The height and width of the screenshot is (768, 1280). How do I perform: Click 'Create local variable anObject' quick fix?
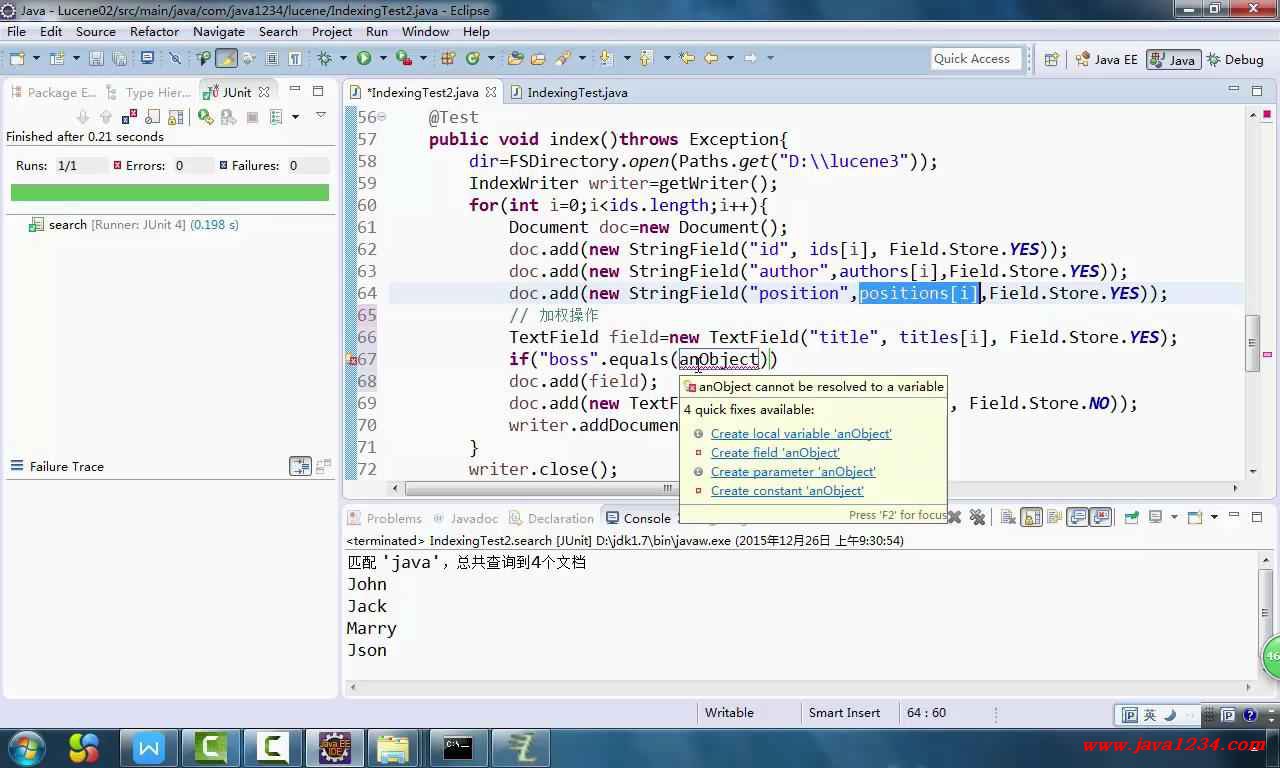point(801,433)
